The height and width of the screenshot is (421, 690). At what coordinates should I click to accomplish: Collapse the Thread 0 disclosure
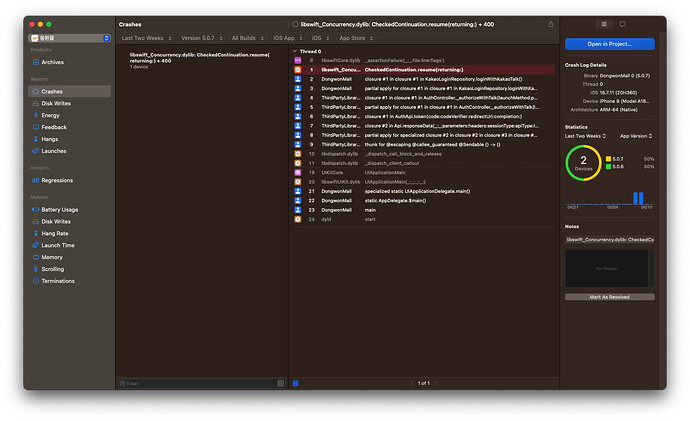pos(295,51)
